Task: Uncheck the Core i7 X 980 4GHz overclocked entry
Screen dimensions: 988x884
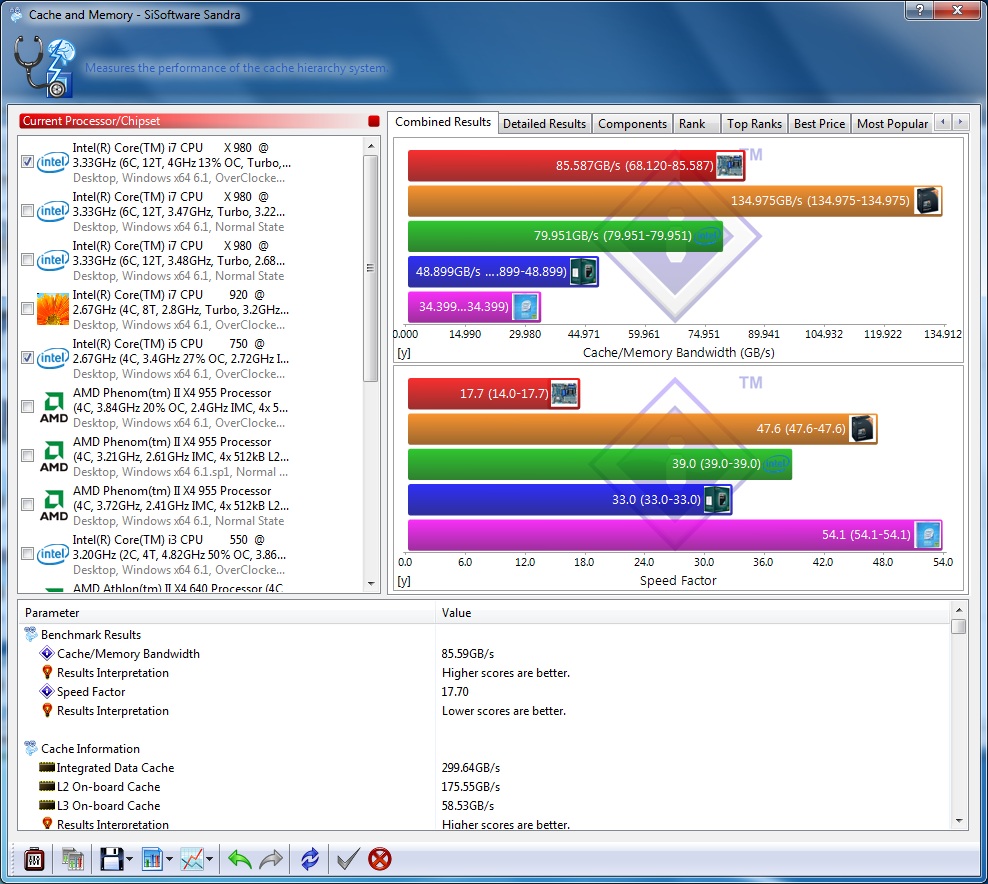Action: (27, 161)
